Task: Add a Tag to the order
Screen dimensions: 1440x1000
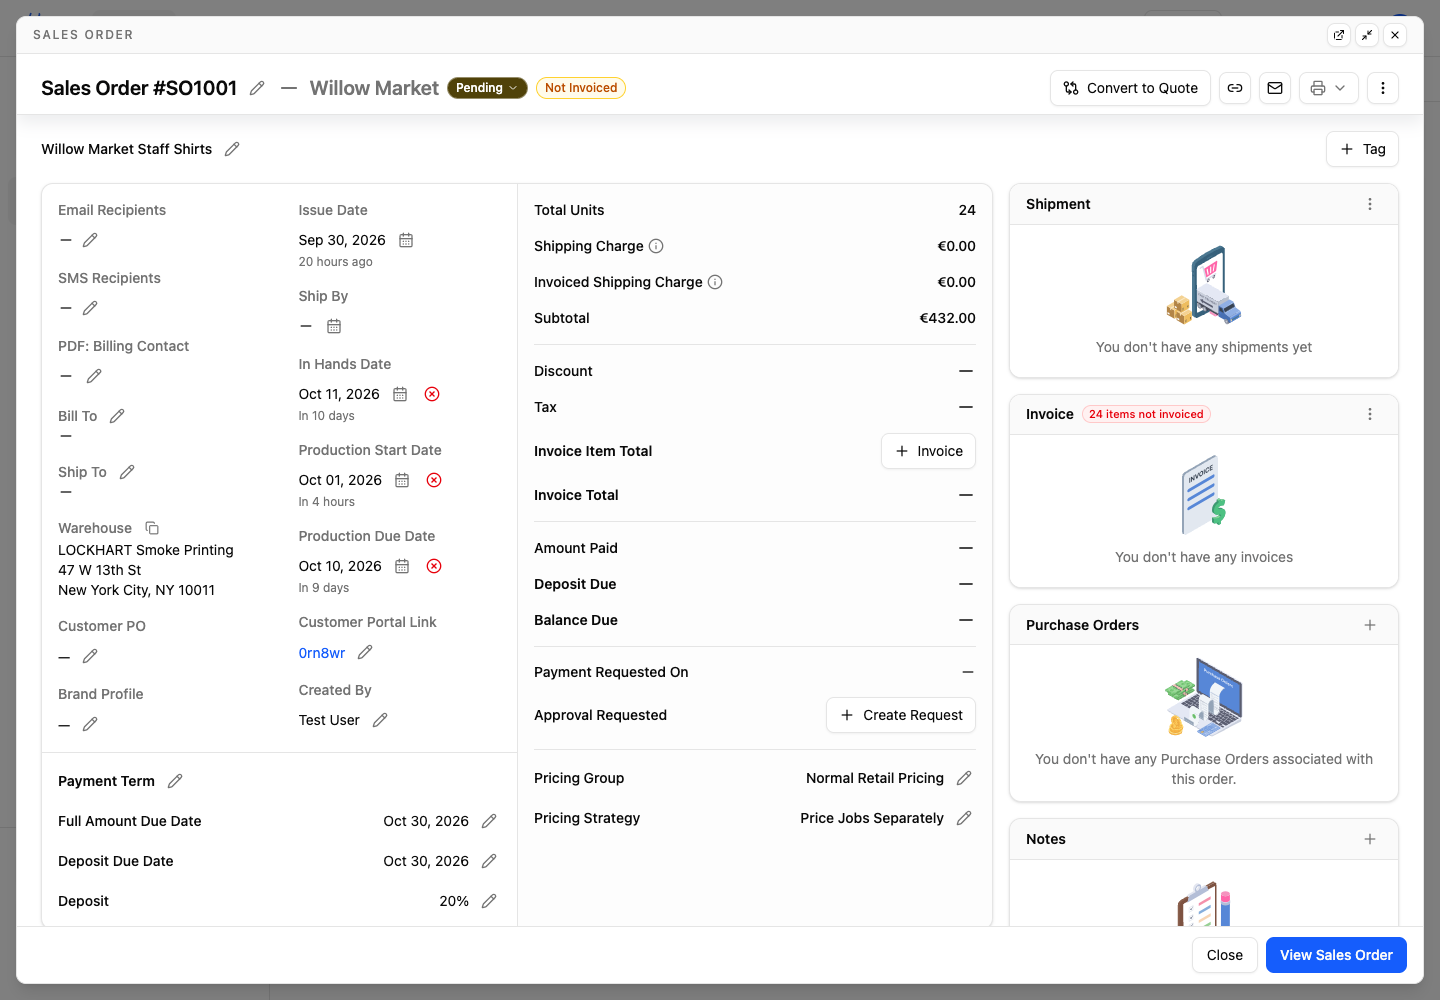Action: (1362, 149)
